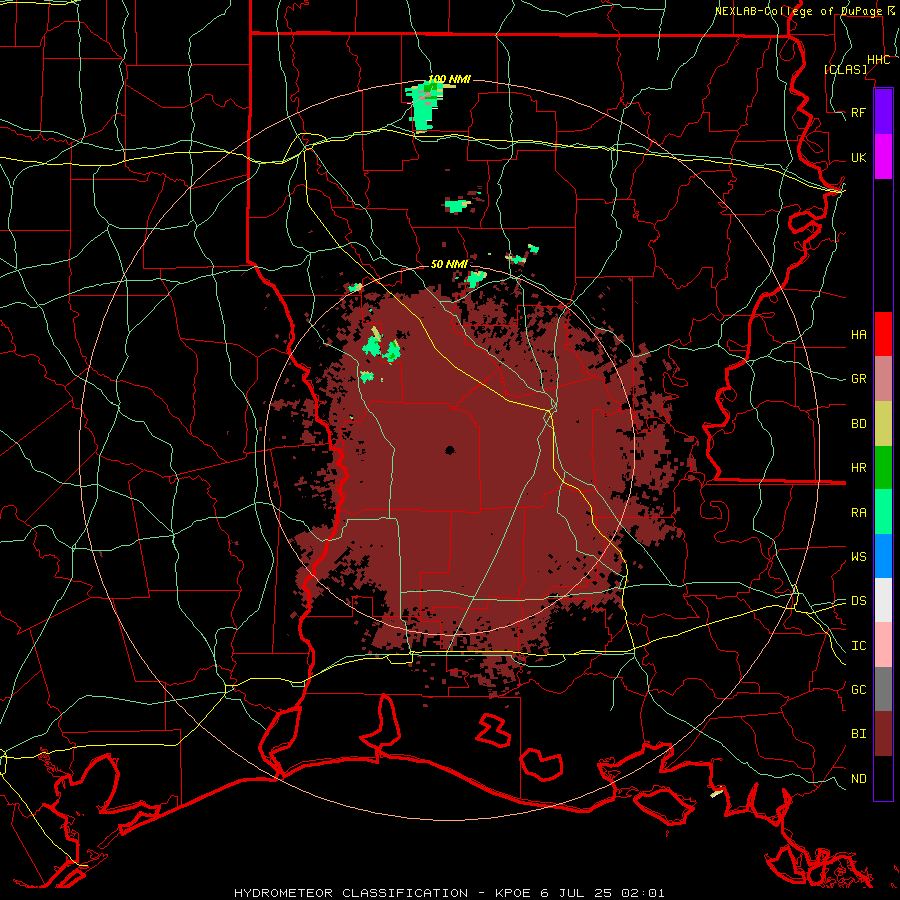Click the BI brown legend swatch

tap(883, 734)
